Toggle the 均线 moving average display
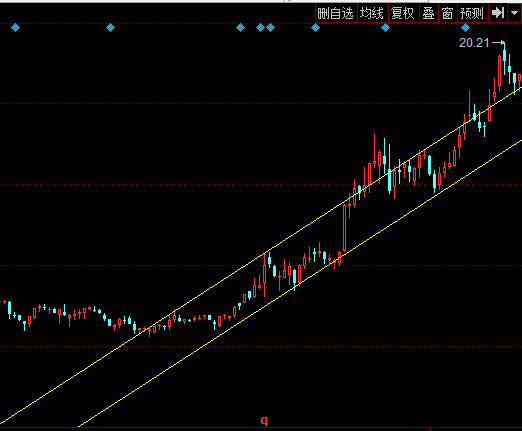The height and width of the screenshot is (431, 522). (x=372, y=13)
